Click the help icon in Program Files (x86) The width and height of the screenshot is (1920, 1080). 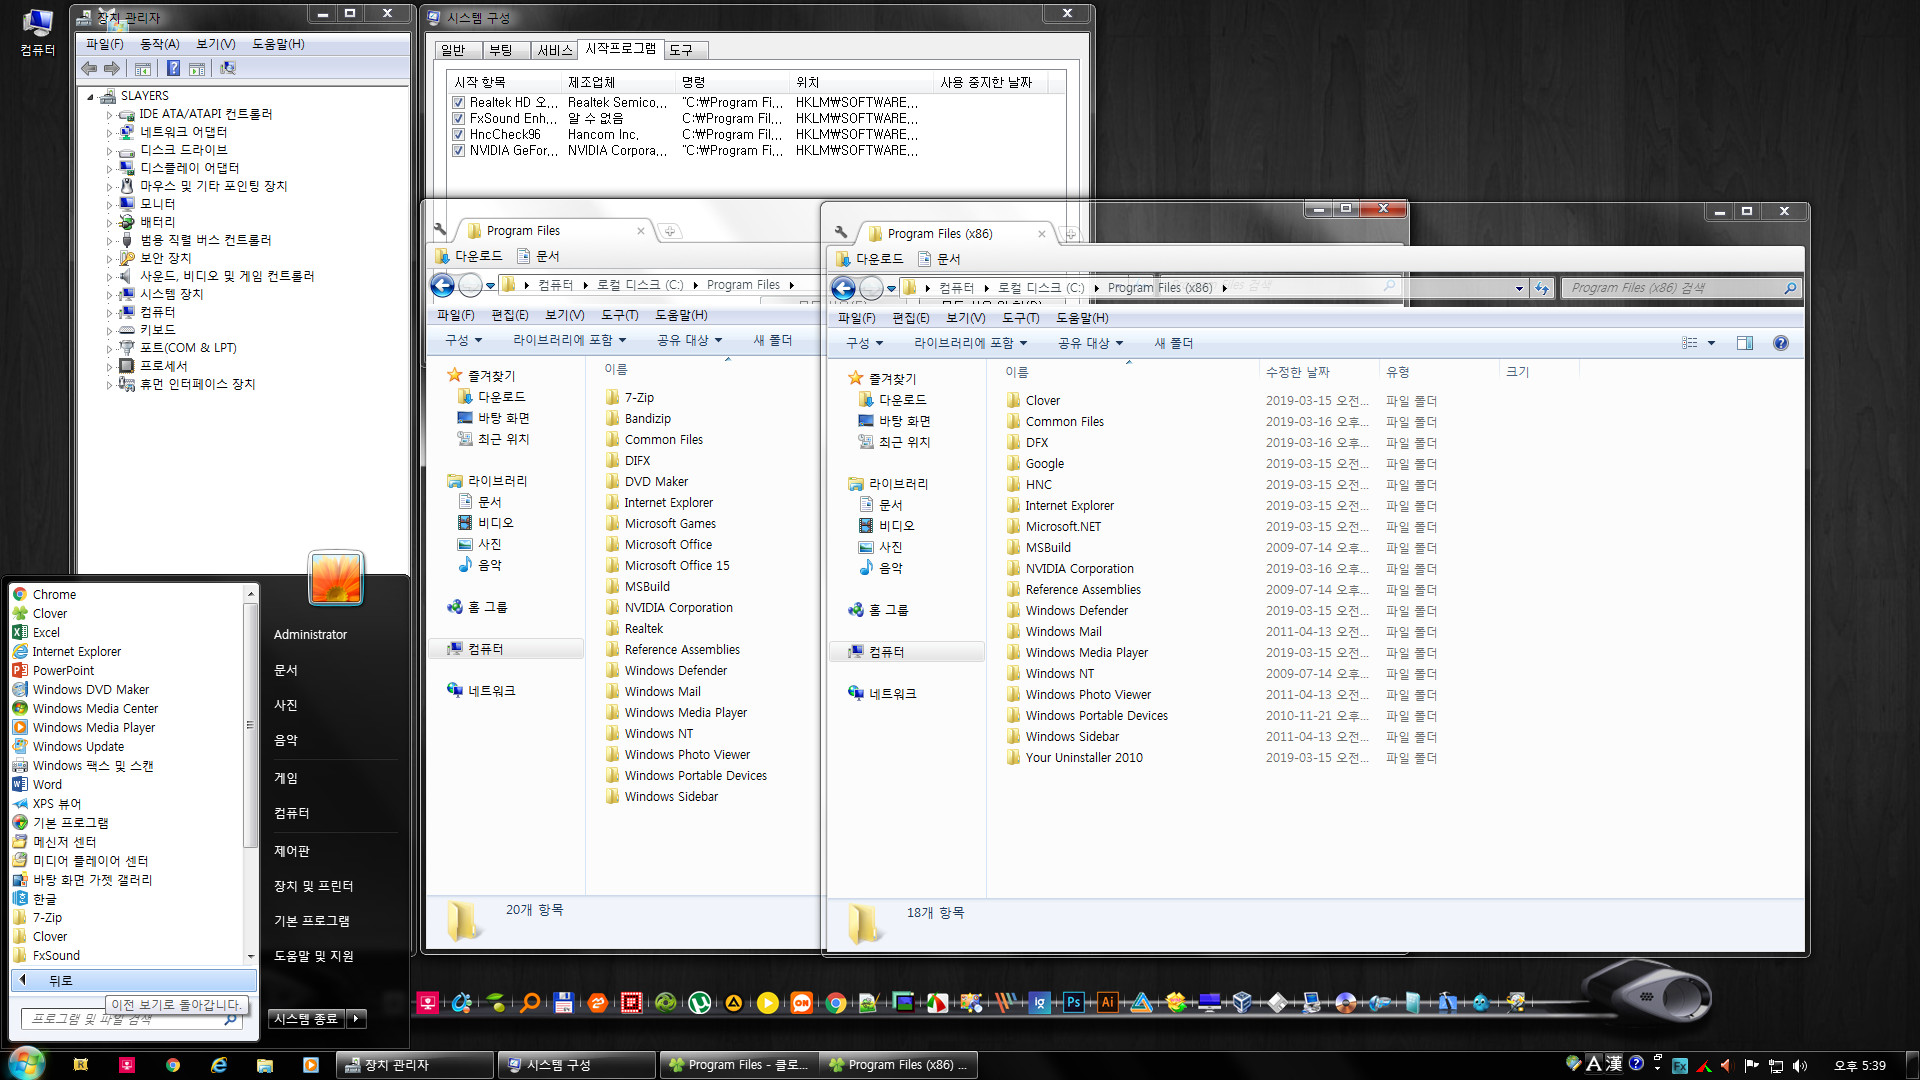click(x=1780, y=343)
